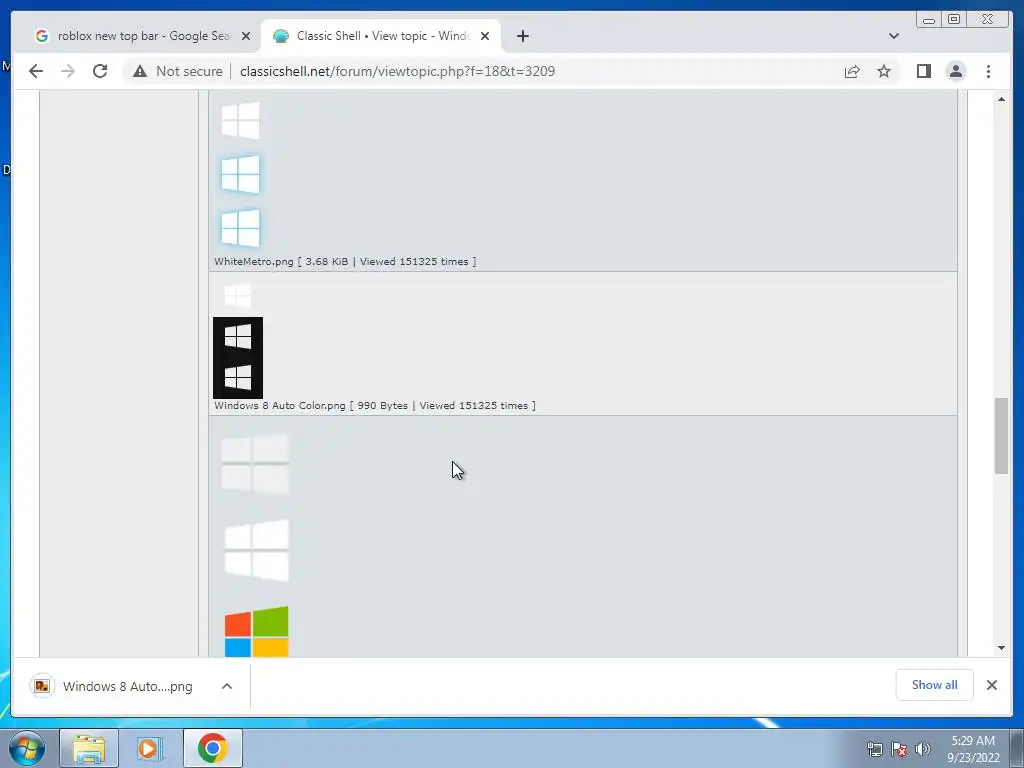Click the taskbar clock showing 5:29 AM
This screenshot has width=1024, height=768.
[x=973, y=749]
